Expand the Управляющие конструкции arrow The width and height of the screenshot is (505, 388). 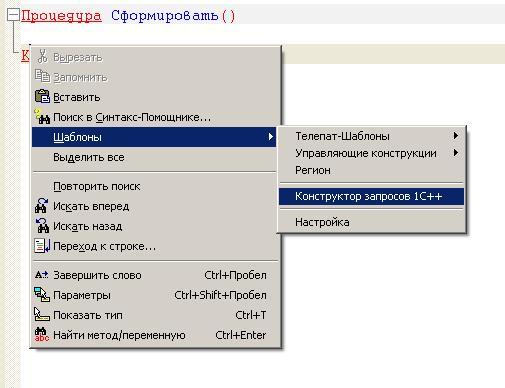(x=456, y=153)
